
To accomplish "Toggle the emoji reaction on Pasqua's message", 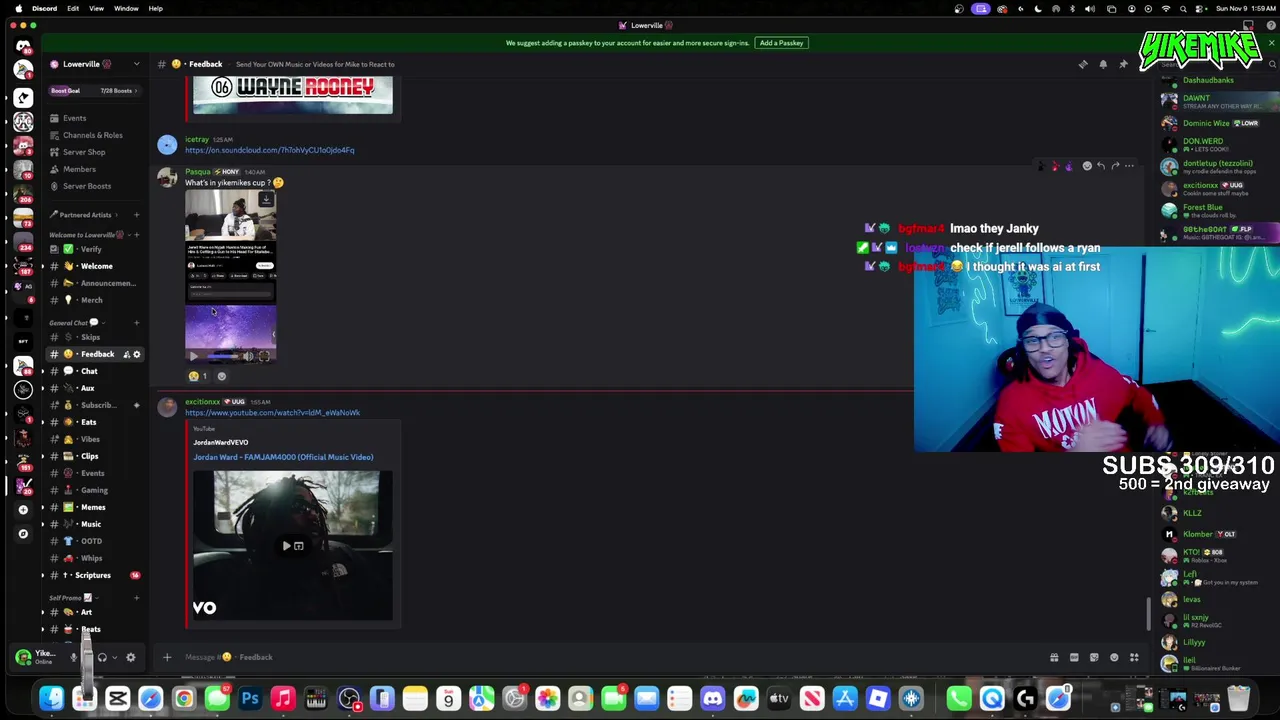I will pyautogui.click(x=198, y=376).
